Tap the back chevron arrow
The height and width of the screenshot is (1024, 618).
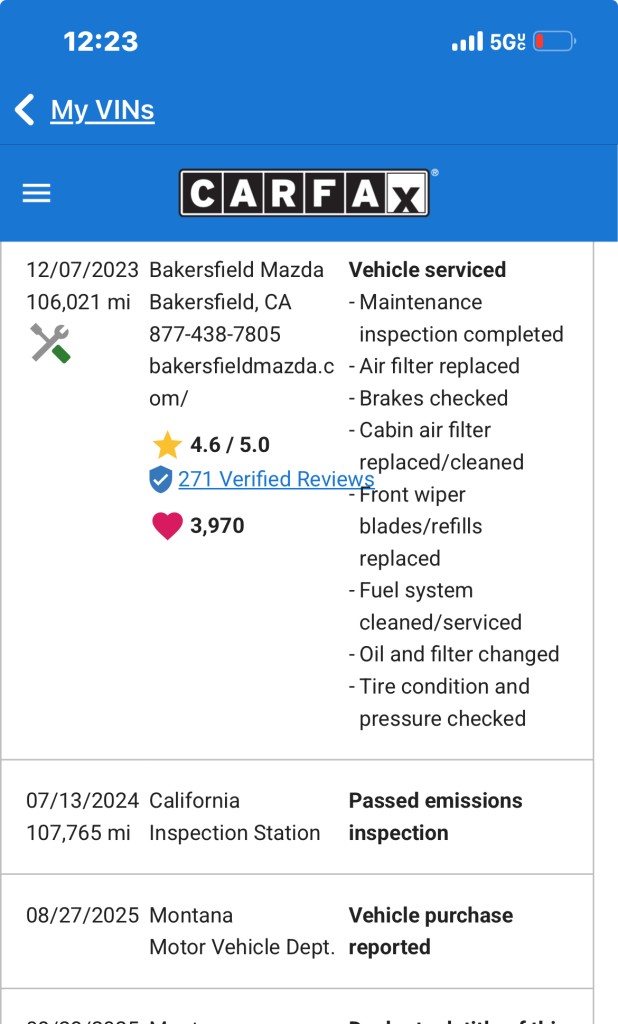pyautogui.click(x=25, y=109)
